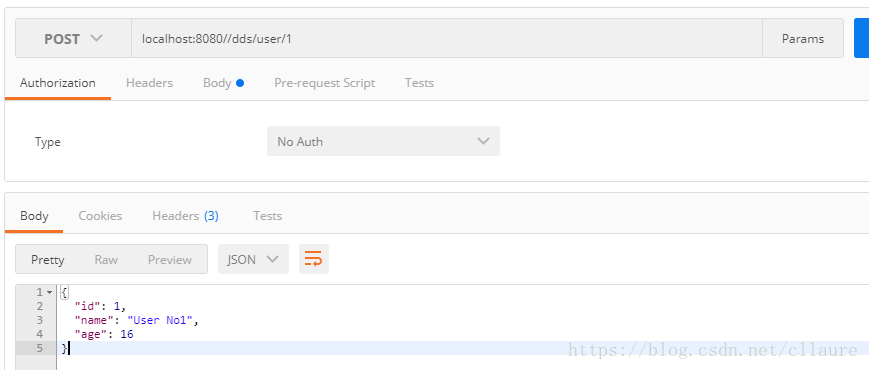Click the blue Send button edge

861,38
